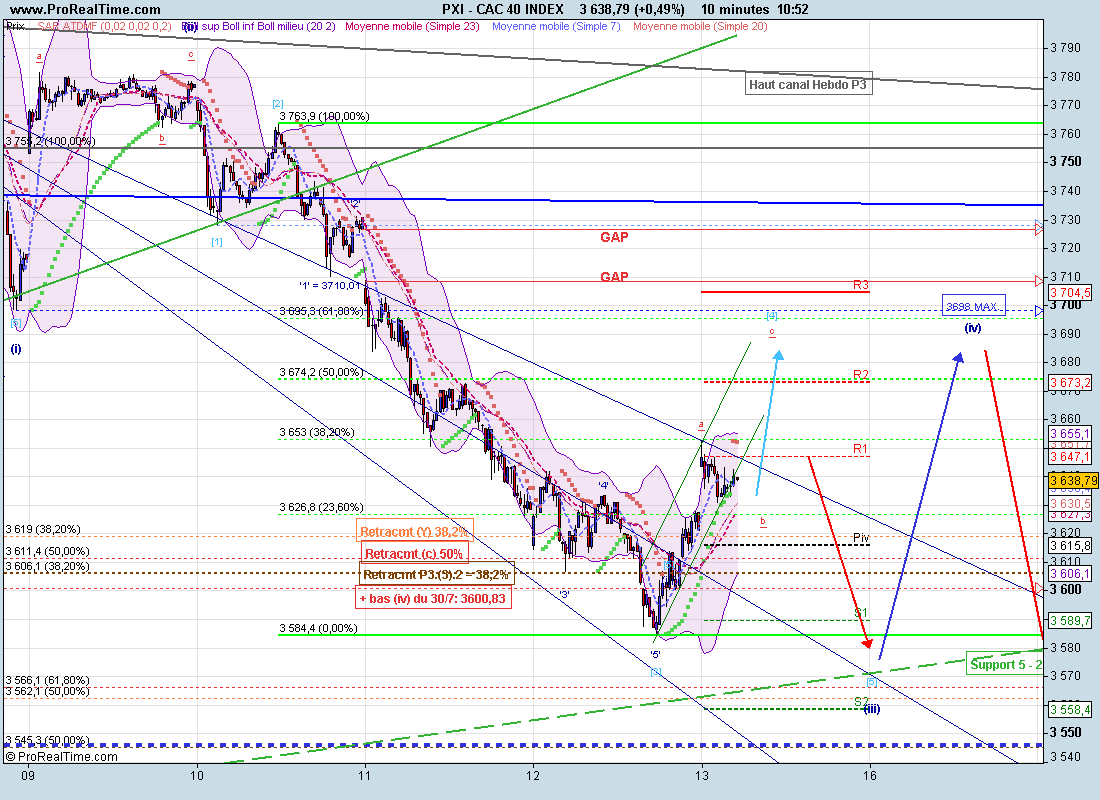The width and height of the screenshot is (1100, 800).
Task: Click the red triangle marker near 3 710
Action: pyautogui.click(x=1039, y=280)
